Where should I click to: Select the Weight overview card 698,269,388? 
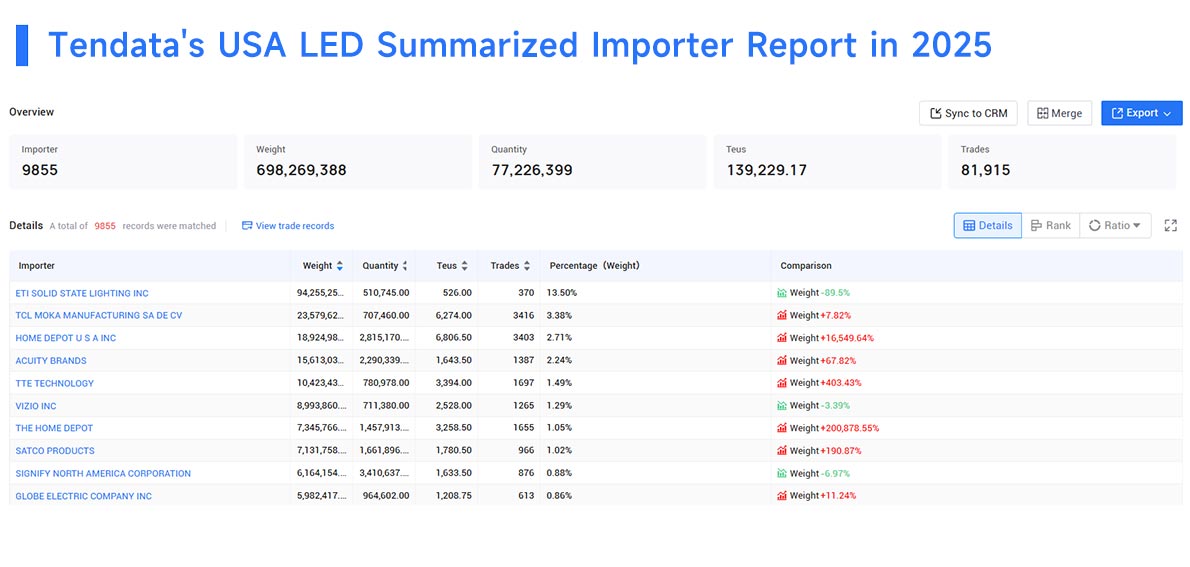point(357,162)
